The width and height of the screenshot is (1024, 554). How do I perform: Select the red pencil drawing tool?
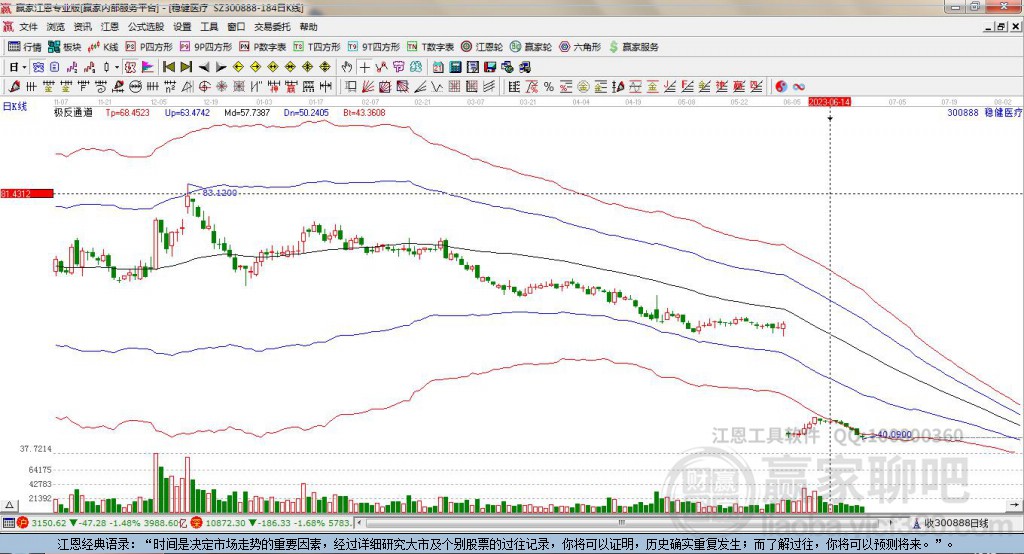point(14,86)
